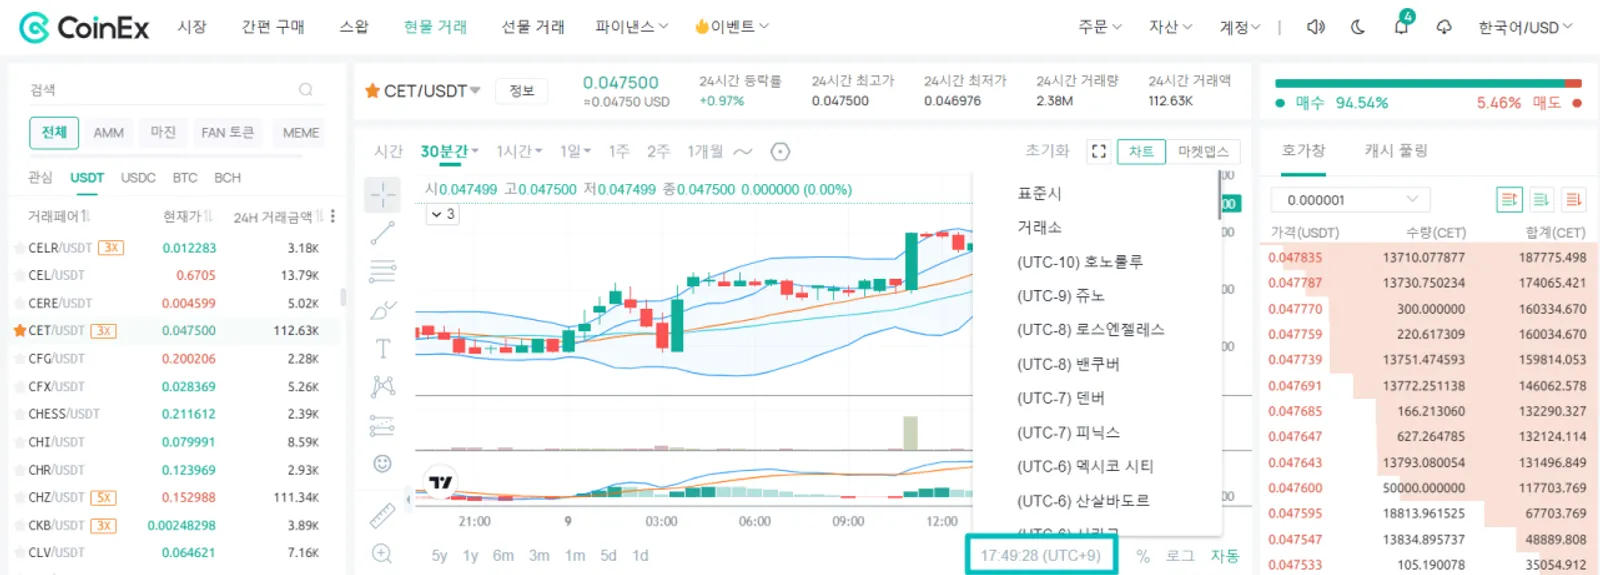Screen dimensions: 1600x575
Task: Click the chart reset button
Action: [1047, 151]
